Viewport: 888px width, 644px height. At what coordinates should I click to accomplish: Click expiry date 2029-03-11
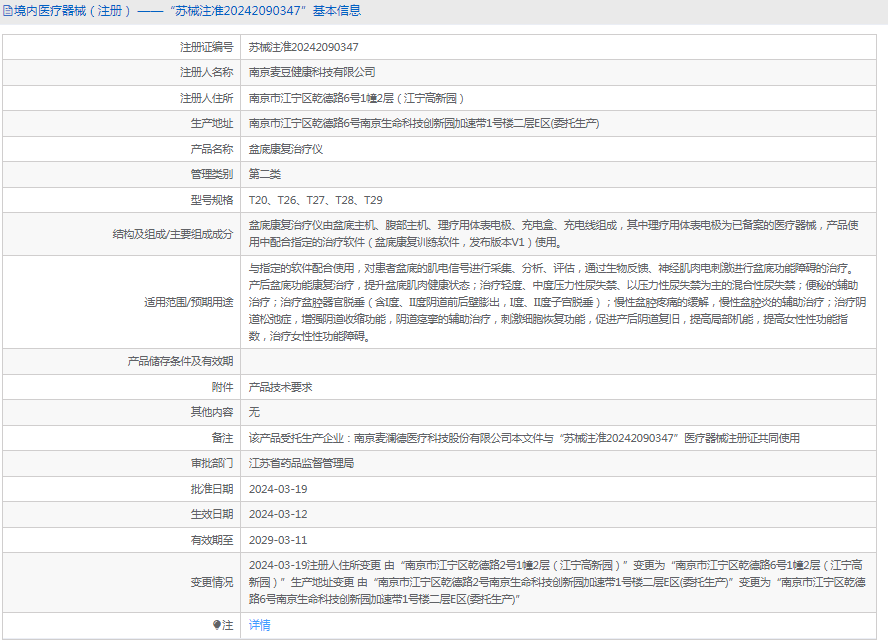point(278,540)
